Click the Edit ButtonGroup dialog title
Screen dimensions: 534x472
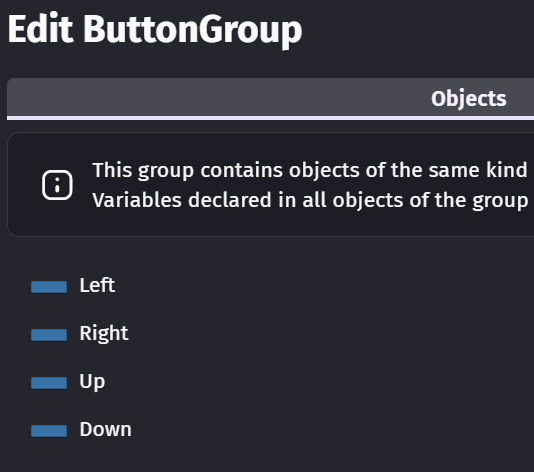click(x=155, y=31)
